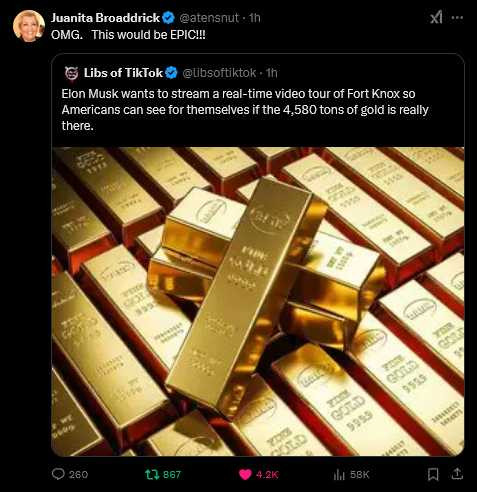Open the quoted tweet about Fort Knox

[258, 255]
